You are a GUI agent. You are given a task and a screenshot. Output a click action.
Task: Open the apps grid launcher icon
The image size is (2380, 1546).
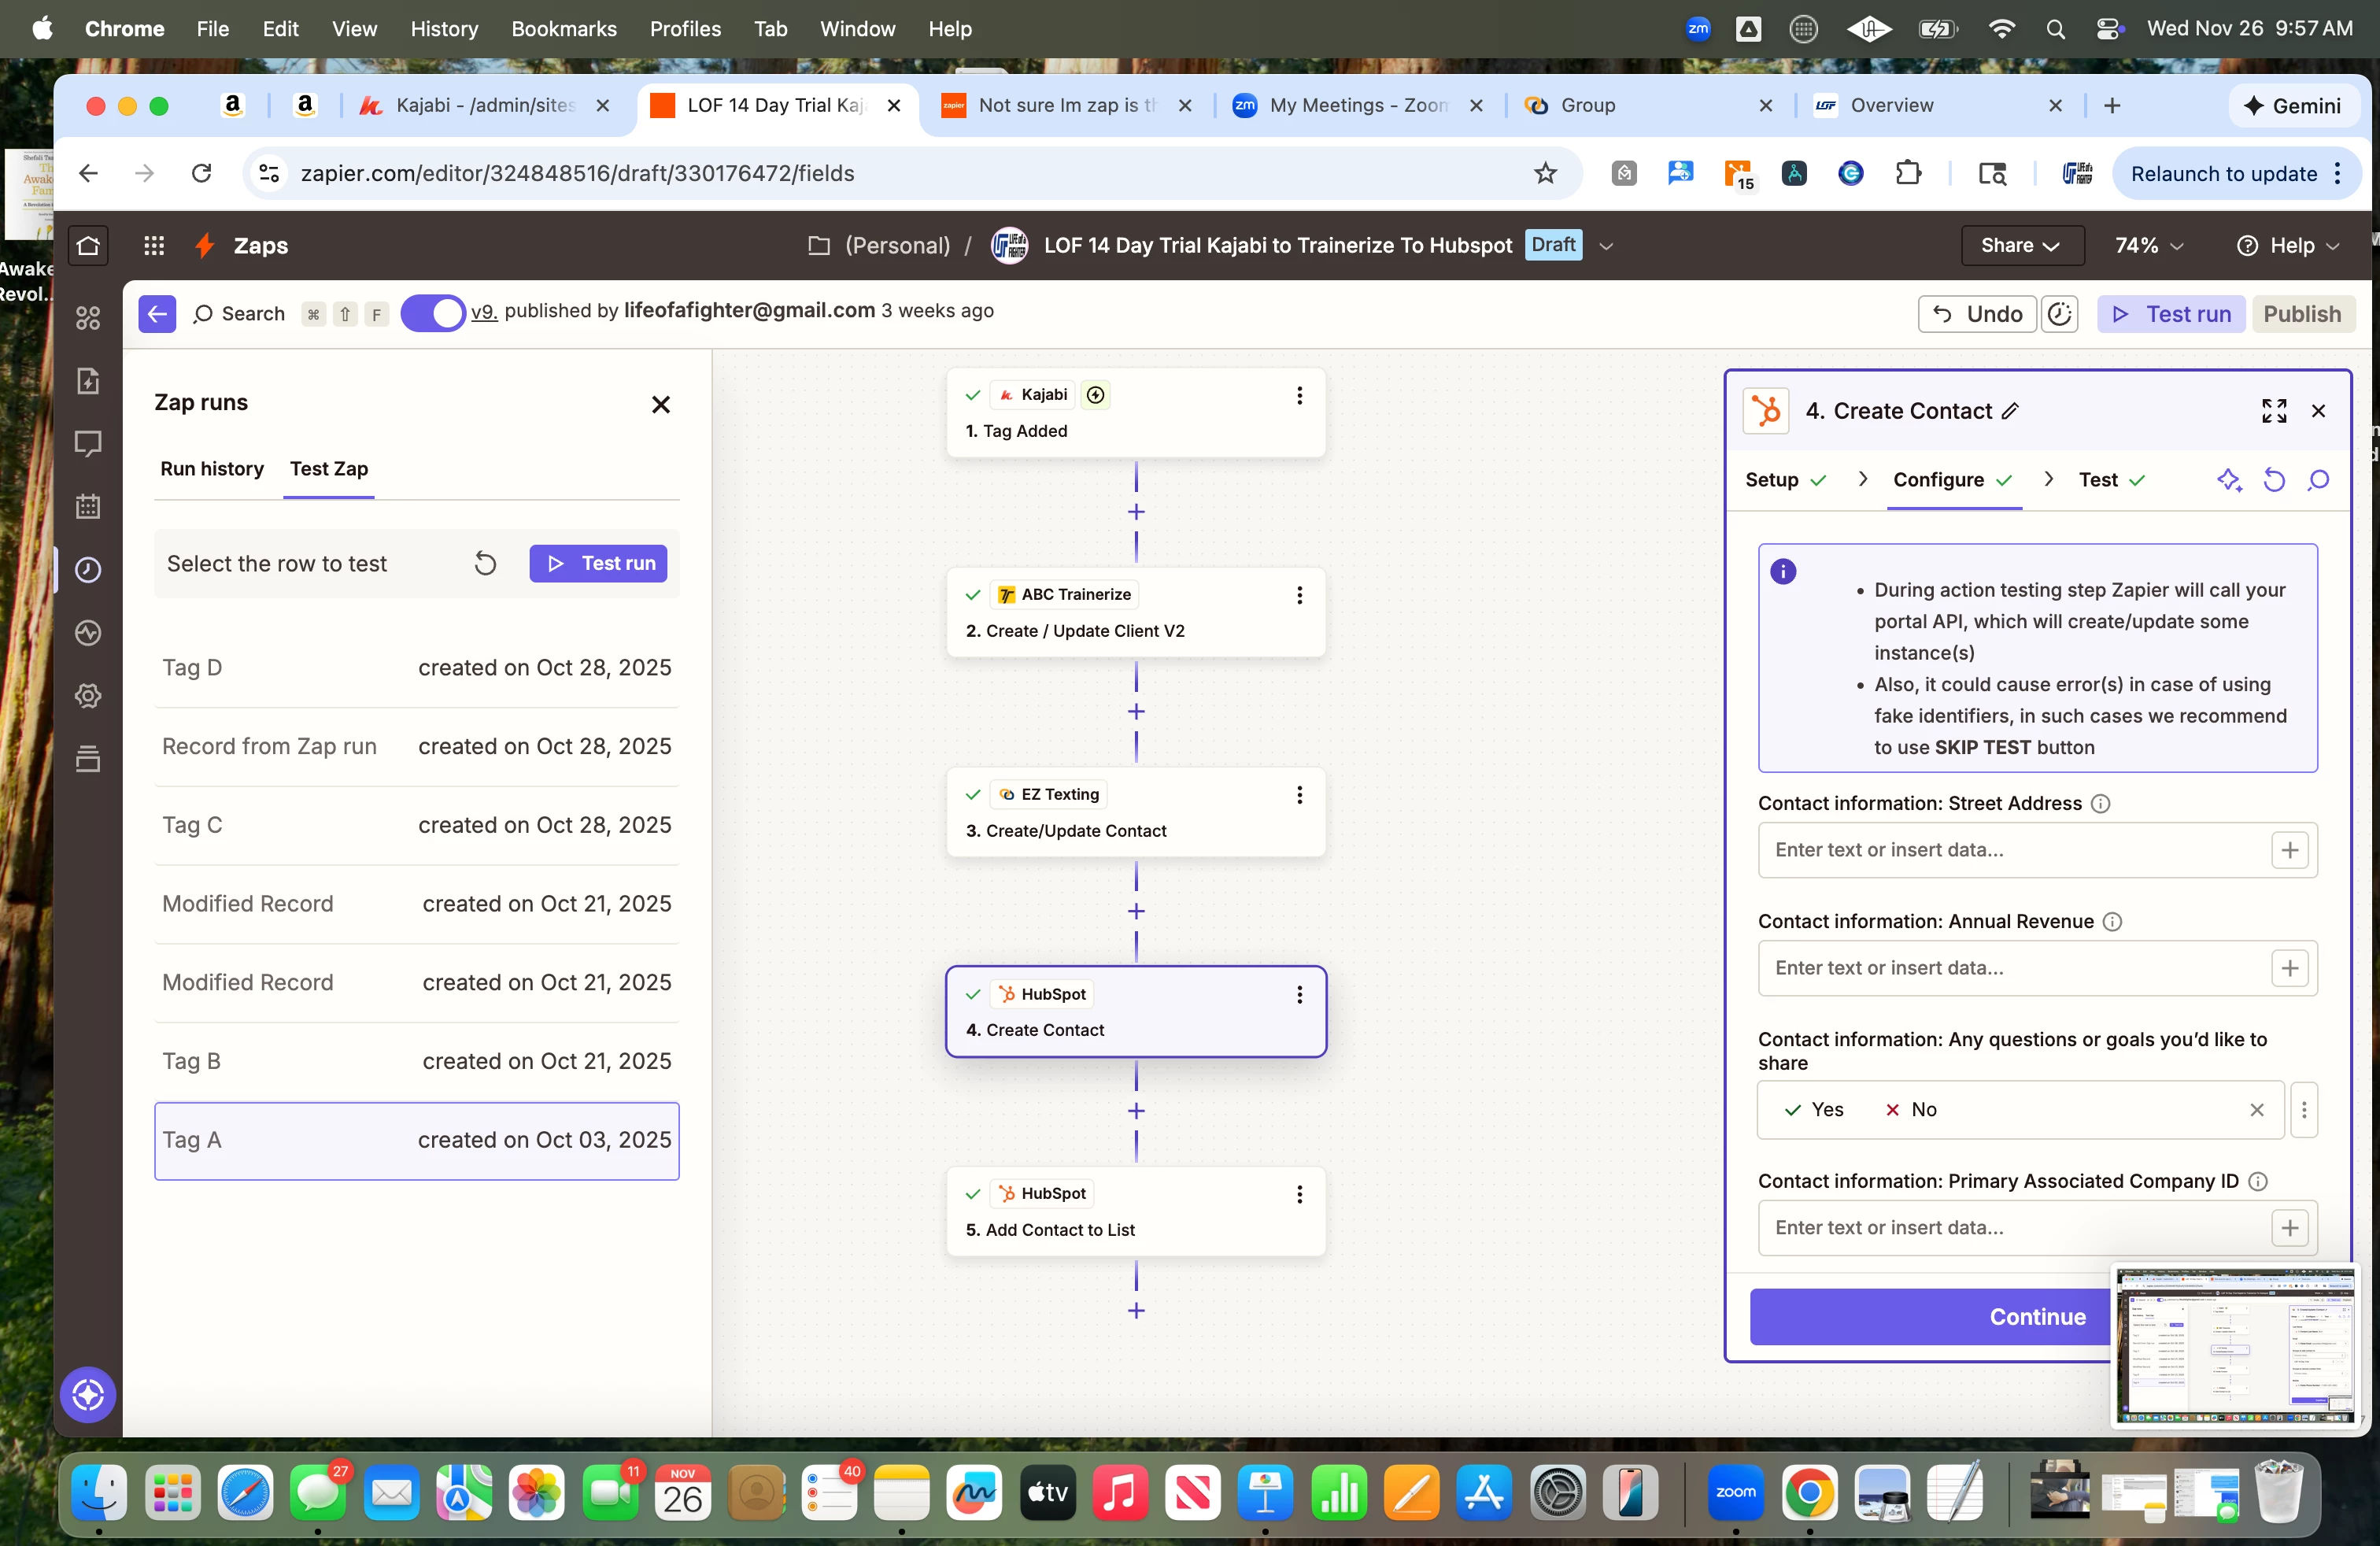[x=154, y=246]
